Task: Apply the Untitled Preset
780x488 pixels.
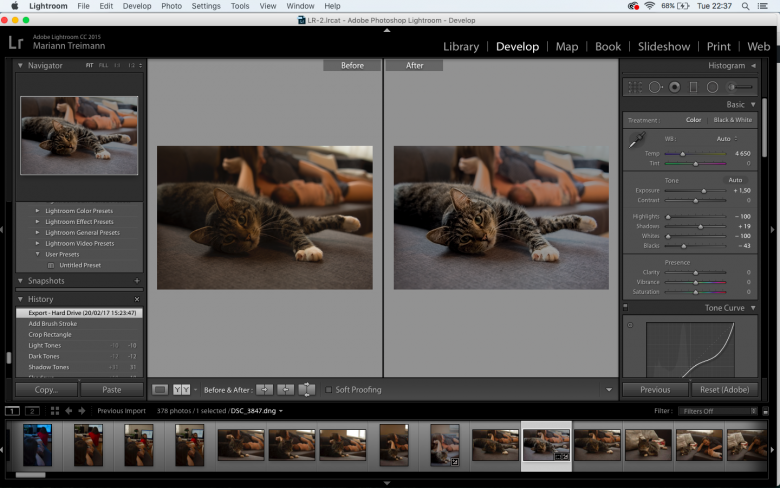Action: point(80,265)
